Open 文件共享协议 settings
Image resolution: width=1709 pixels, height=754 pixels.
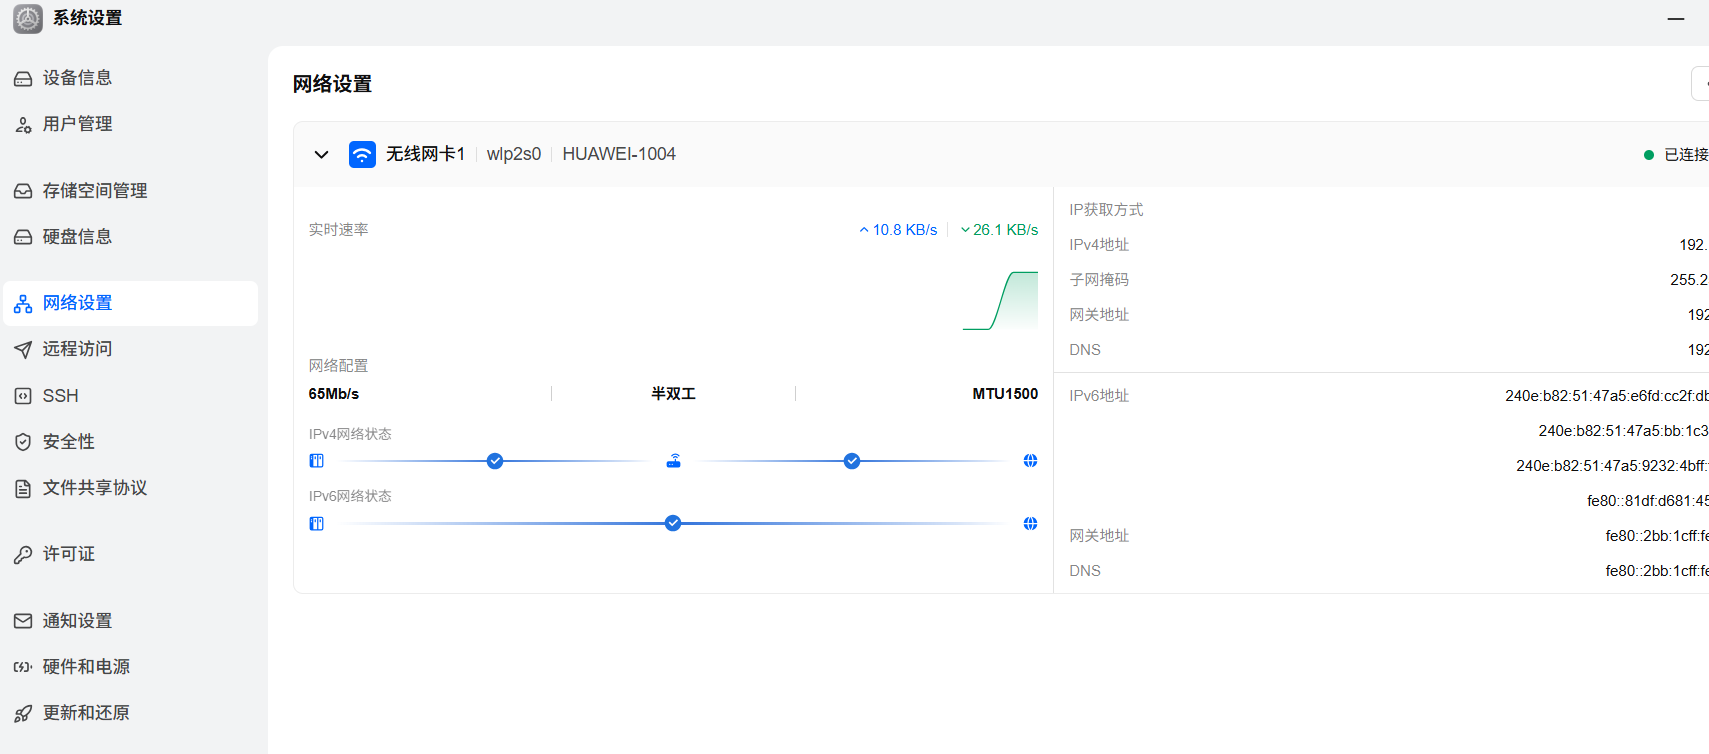[131, 488]
